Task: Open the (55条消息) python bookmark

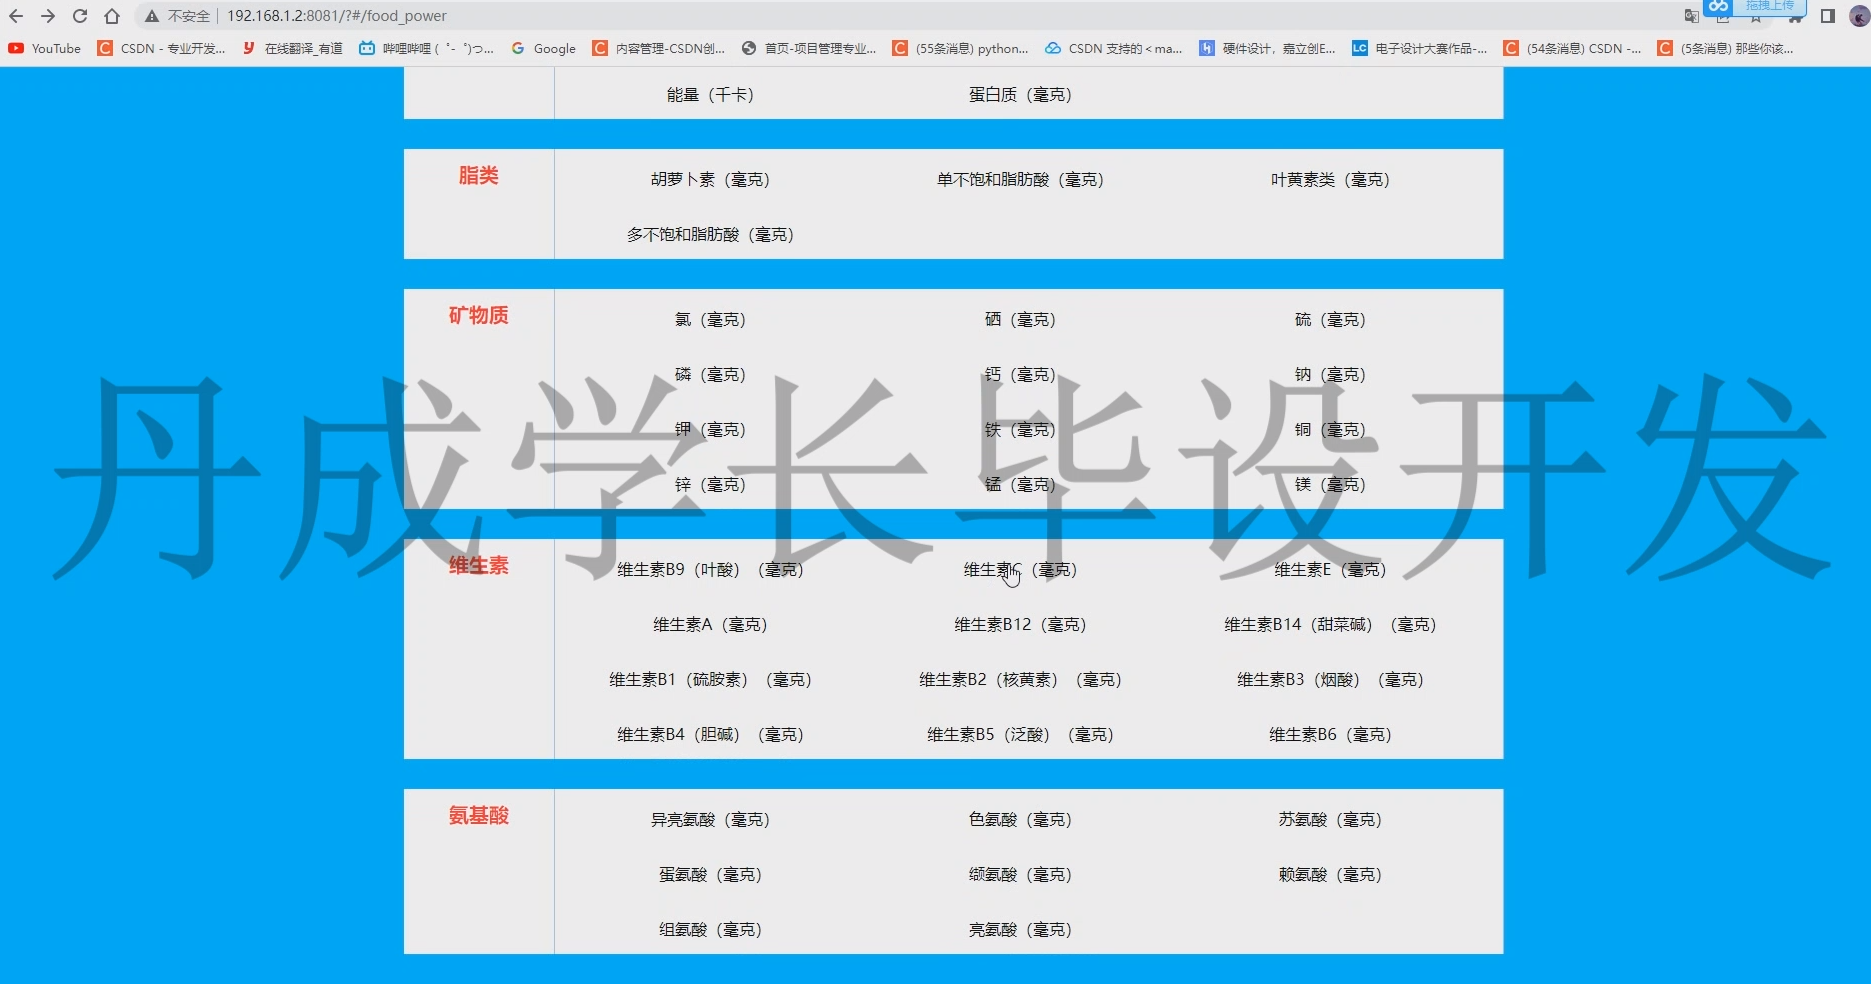Action: [x=960, y=48]
